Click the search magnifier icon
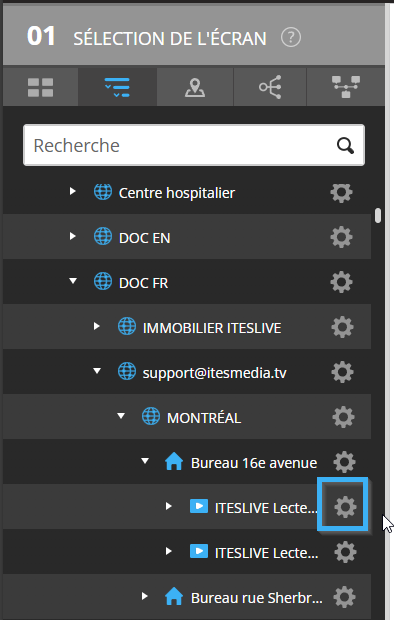 point(345,146)
